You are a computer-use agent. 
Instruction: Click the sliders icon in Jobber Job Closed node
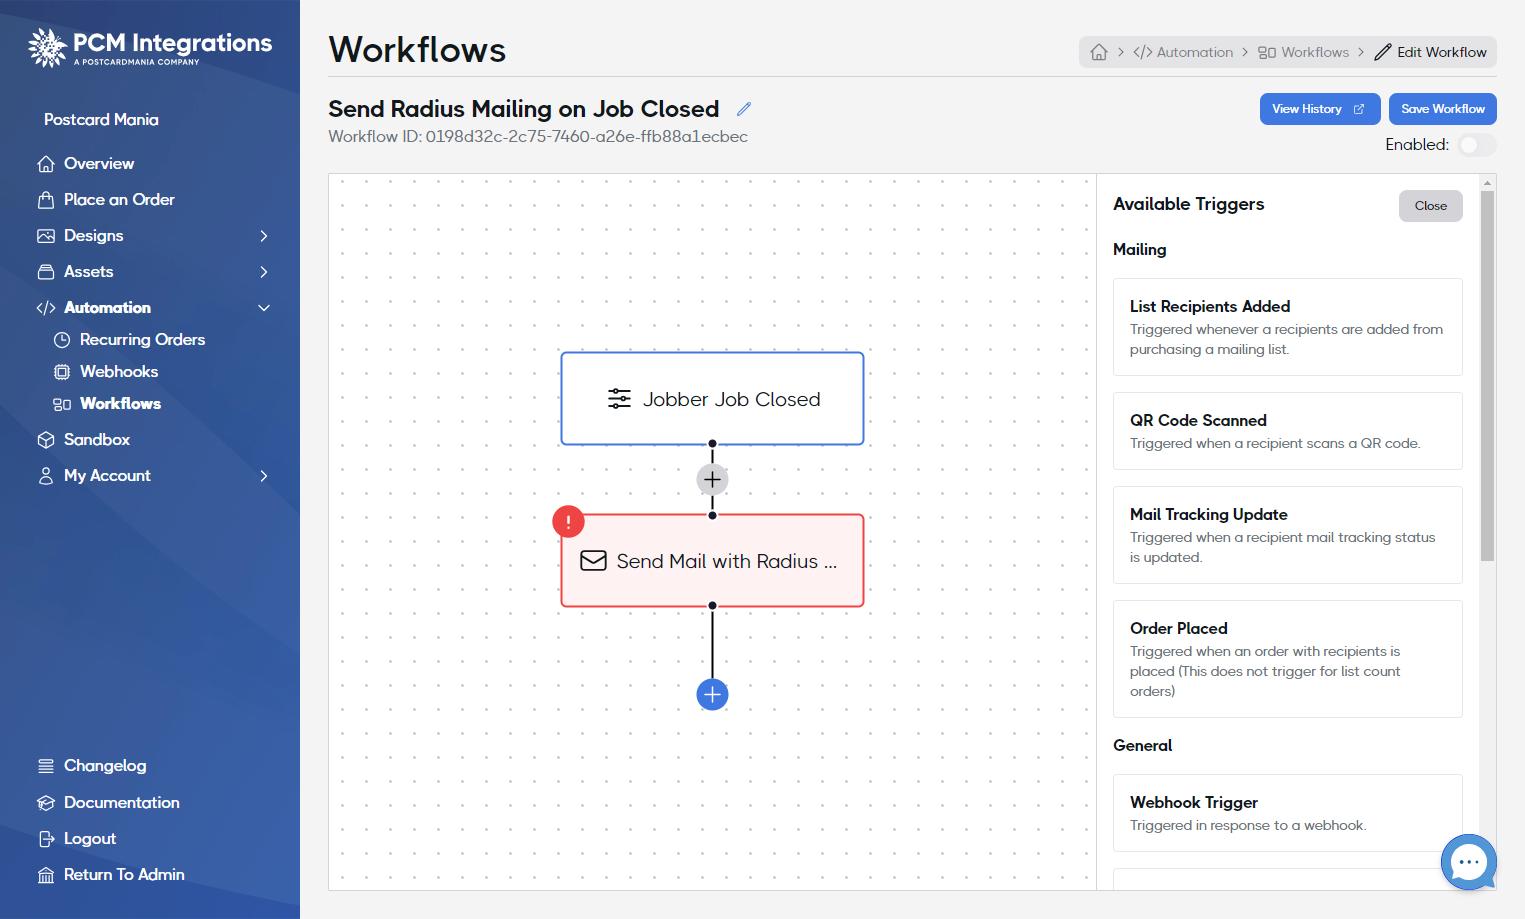(619, 399)
